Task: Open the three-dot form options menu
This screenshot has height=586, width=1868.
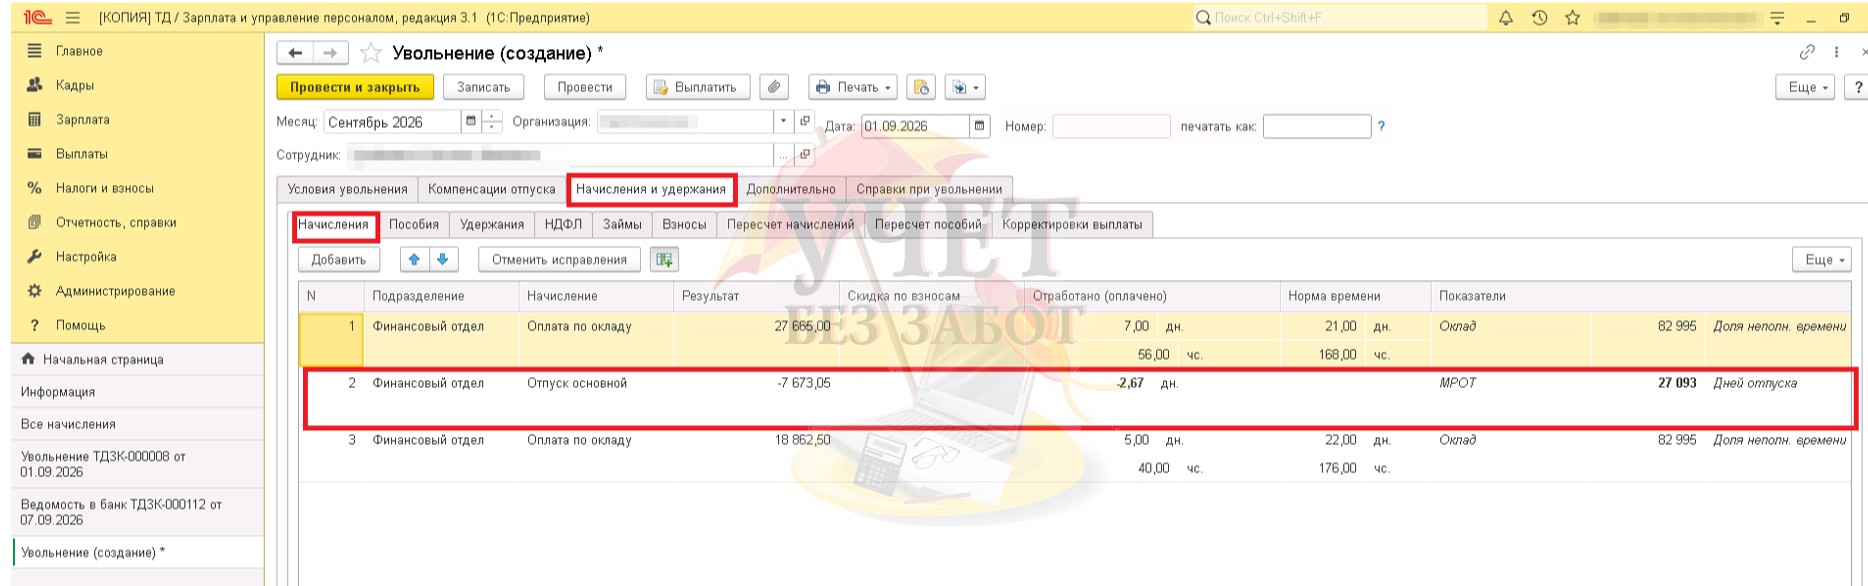Action: click(x=1836, y=53)
